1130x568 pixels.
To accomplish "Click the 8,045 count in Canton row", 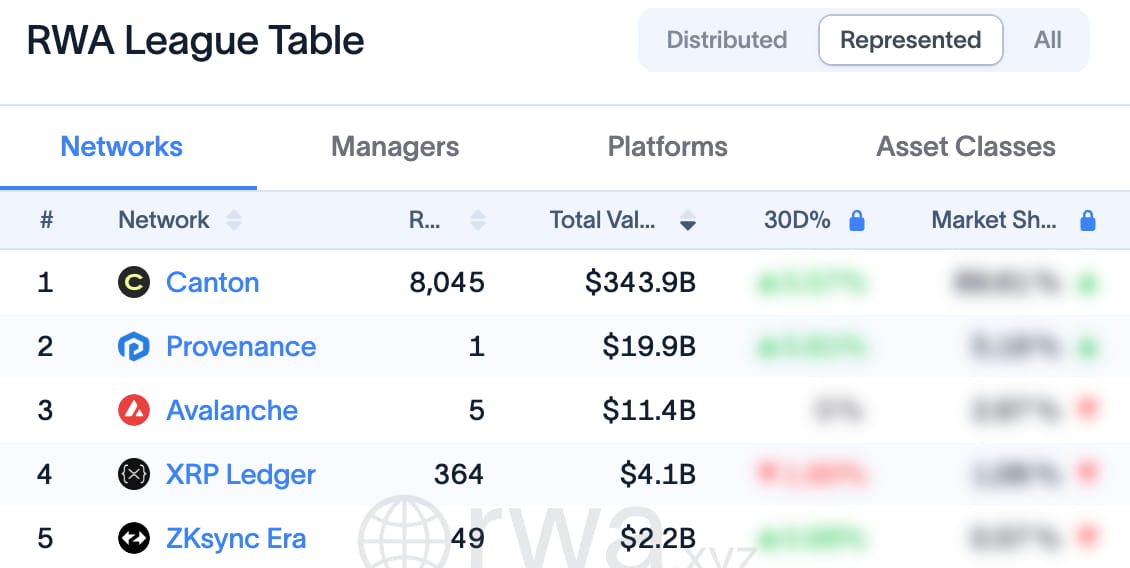I will pos(447,282).
